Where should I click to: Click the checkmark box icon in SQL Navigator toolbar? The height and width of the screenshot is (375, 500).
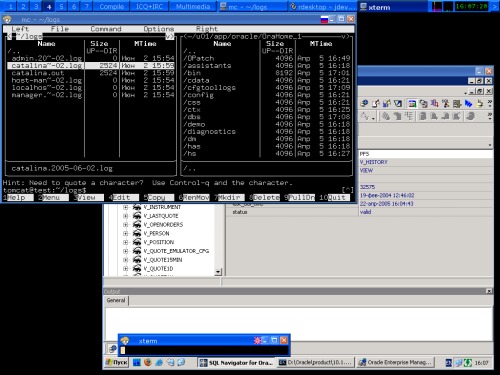[x=398, y=104]
